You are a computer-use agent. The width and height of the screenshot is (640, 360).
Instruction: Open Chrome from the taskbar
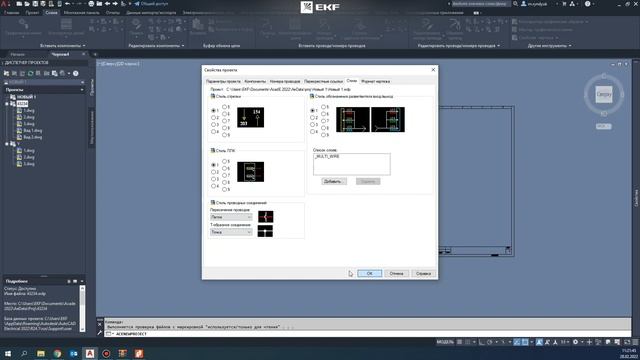57,353
